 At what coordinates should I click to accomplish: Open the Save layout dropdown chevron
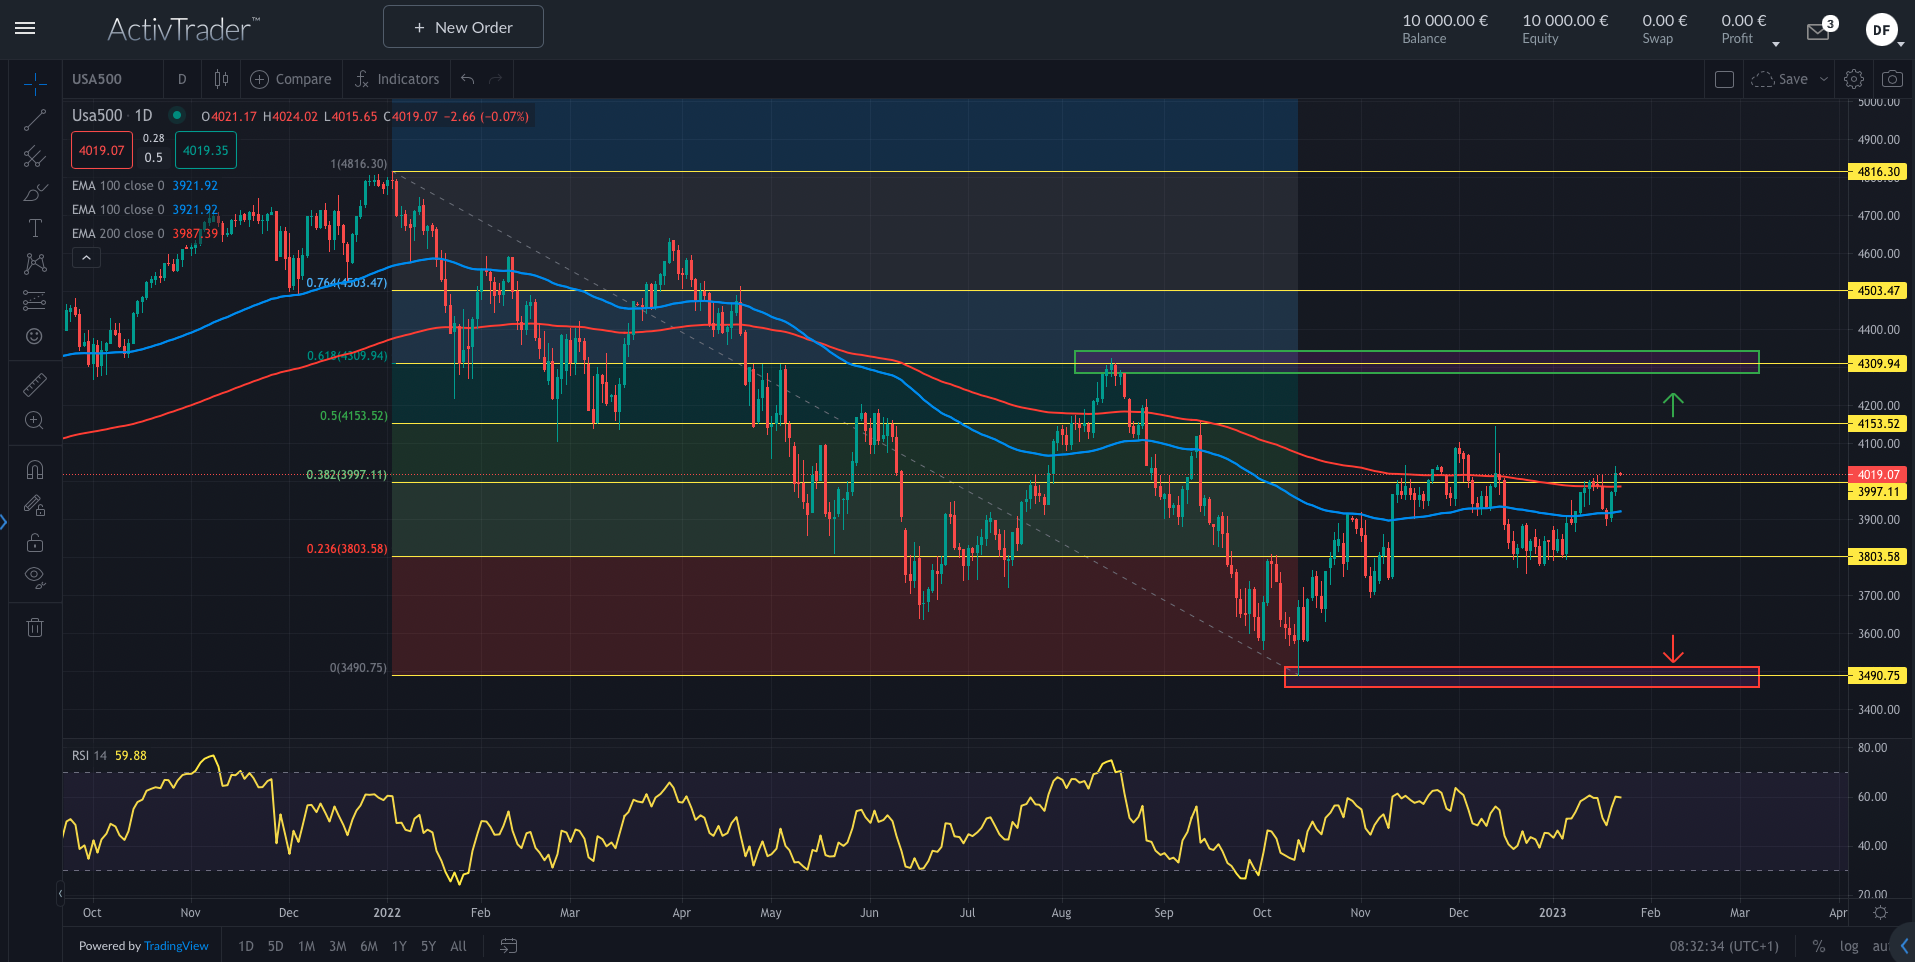click(1822, 79)
